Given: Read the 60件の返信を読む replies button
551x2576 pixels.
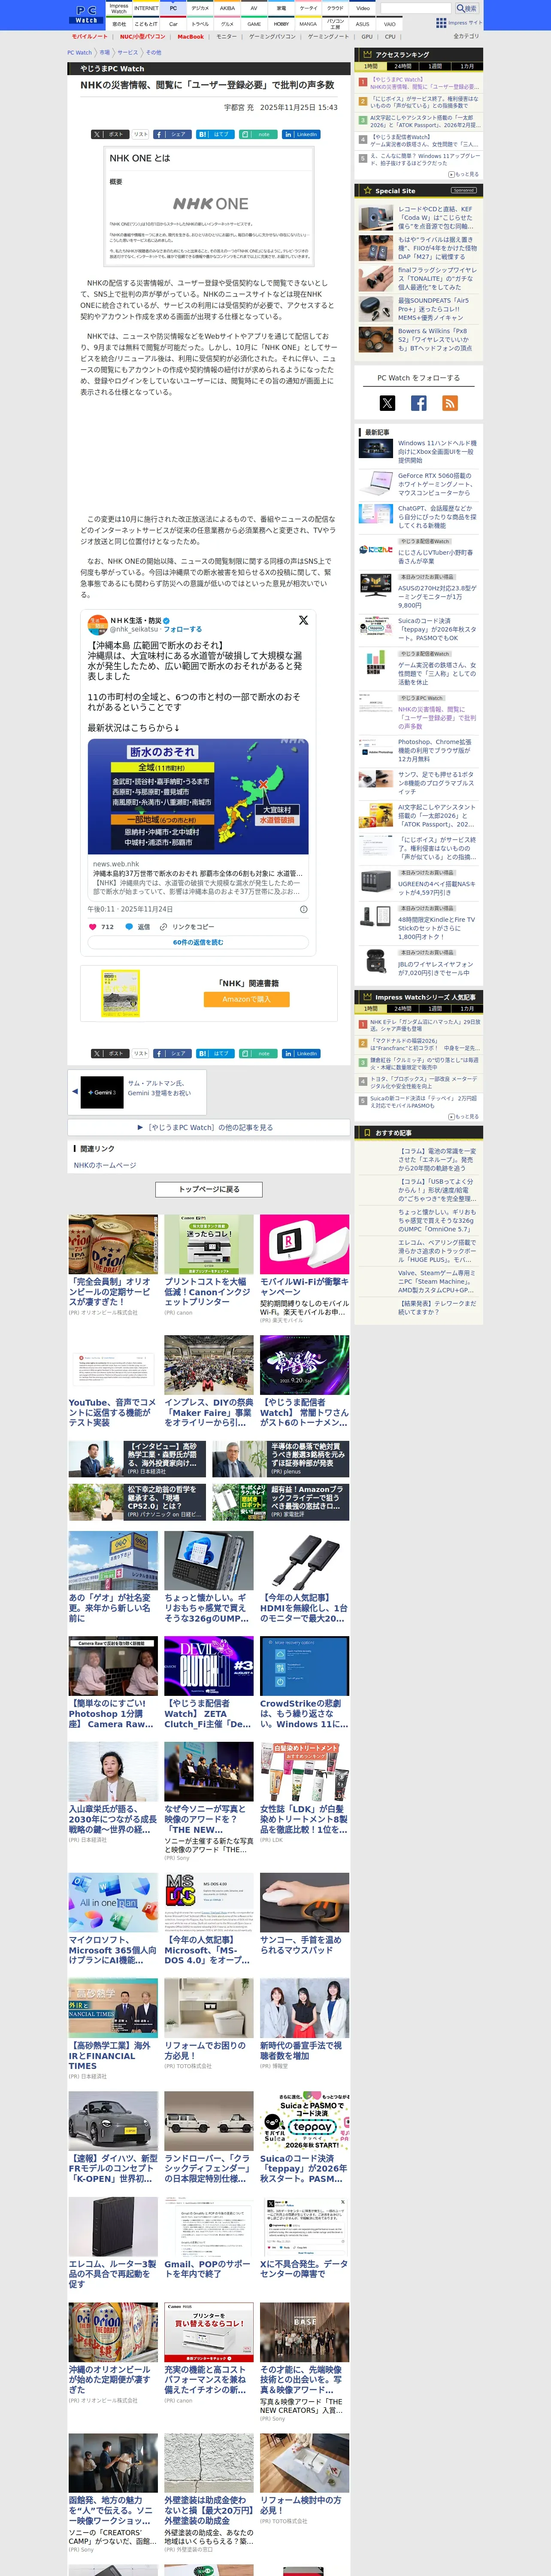Looking at the screenshot, I should 198,942.
